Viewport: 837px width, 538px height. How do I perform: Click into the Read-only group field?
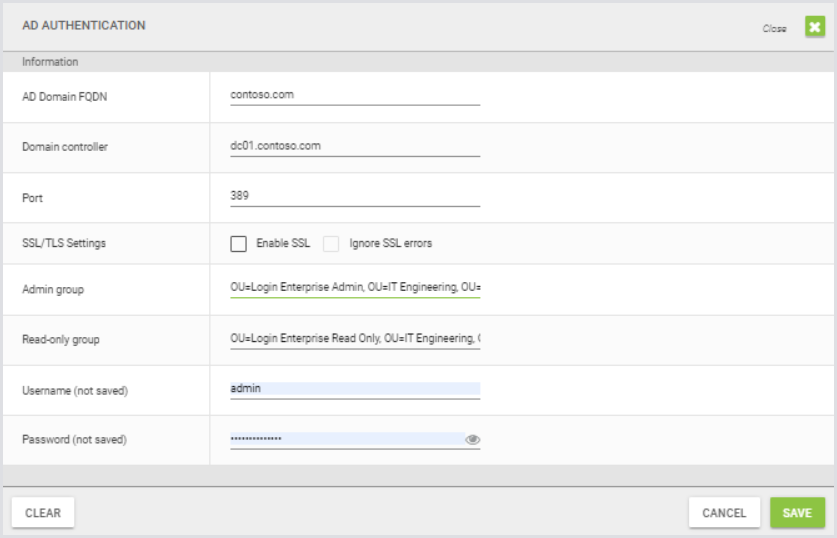(354, 339)
